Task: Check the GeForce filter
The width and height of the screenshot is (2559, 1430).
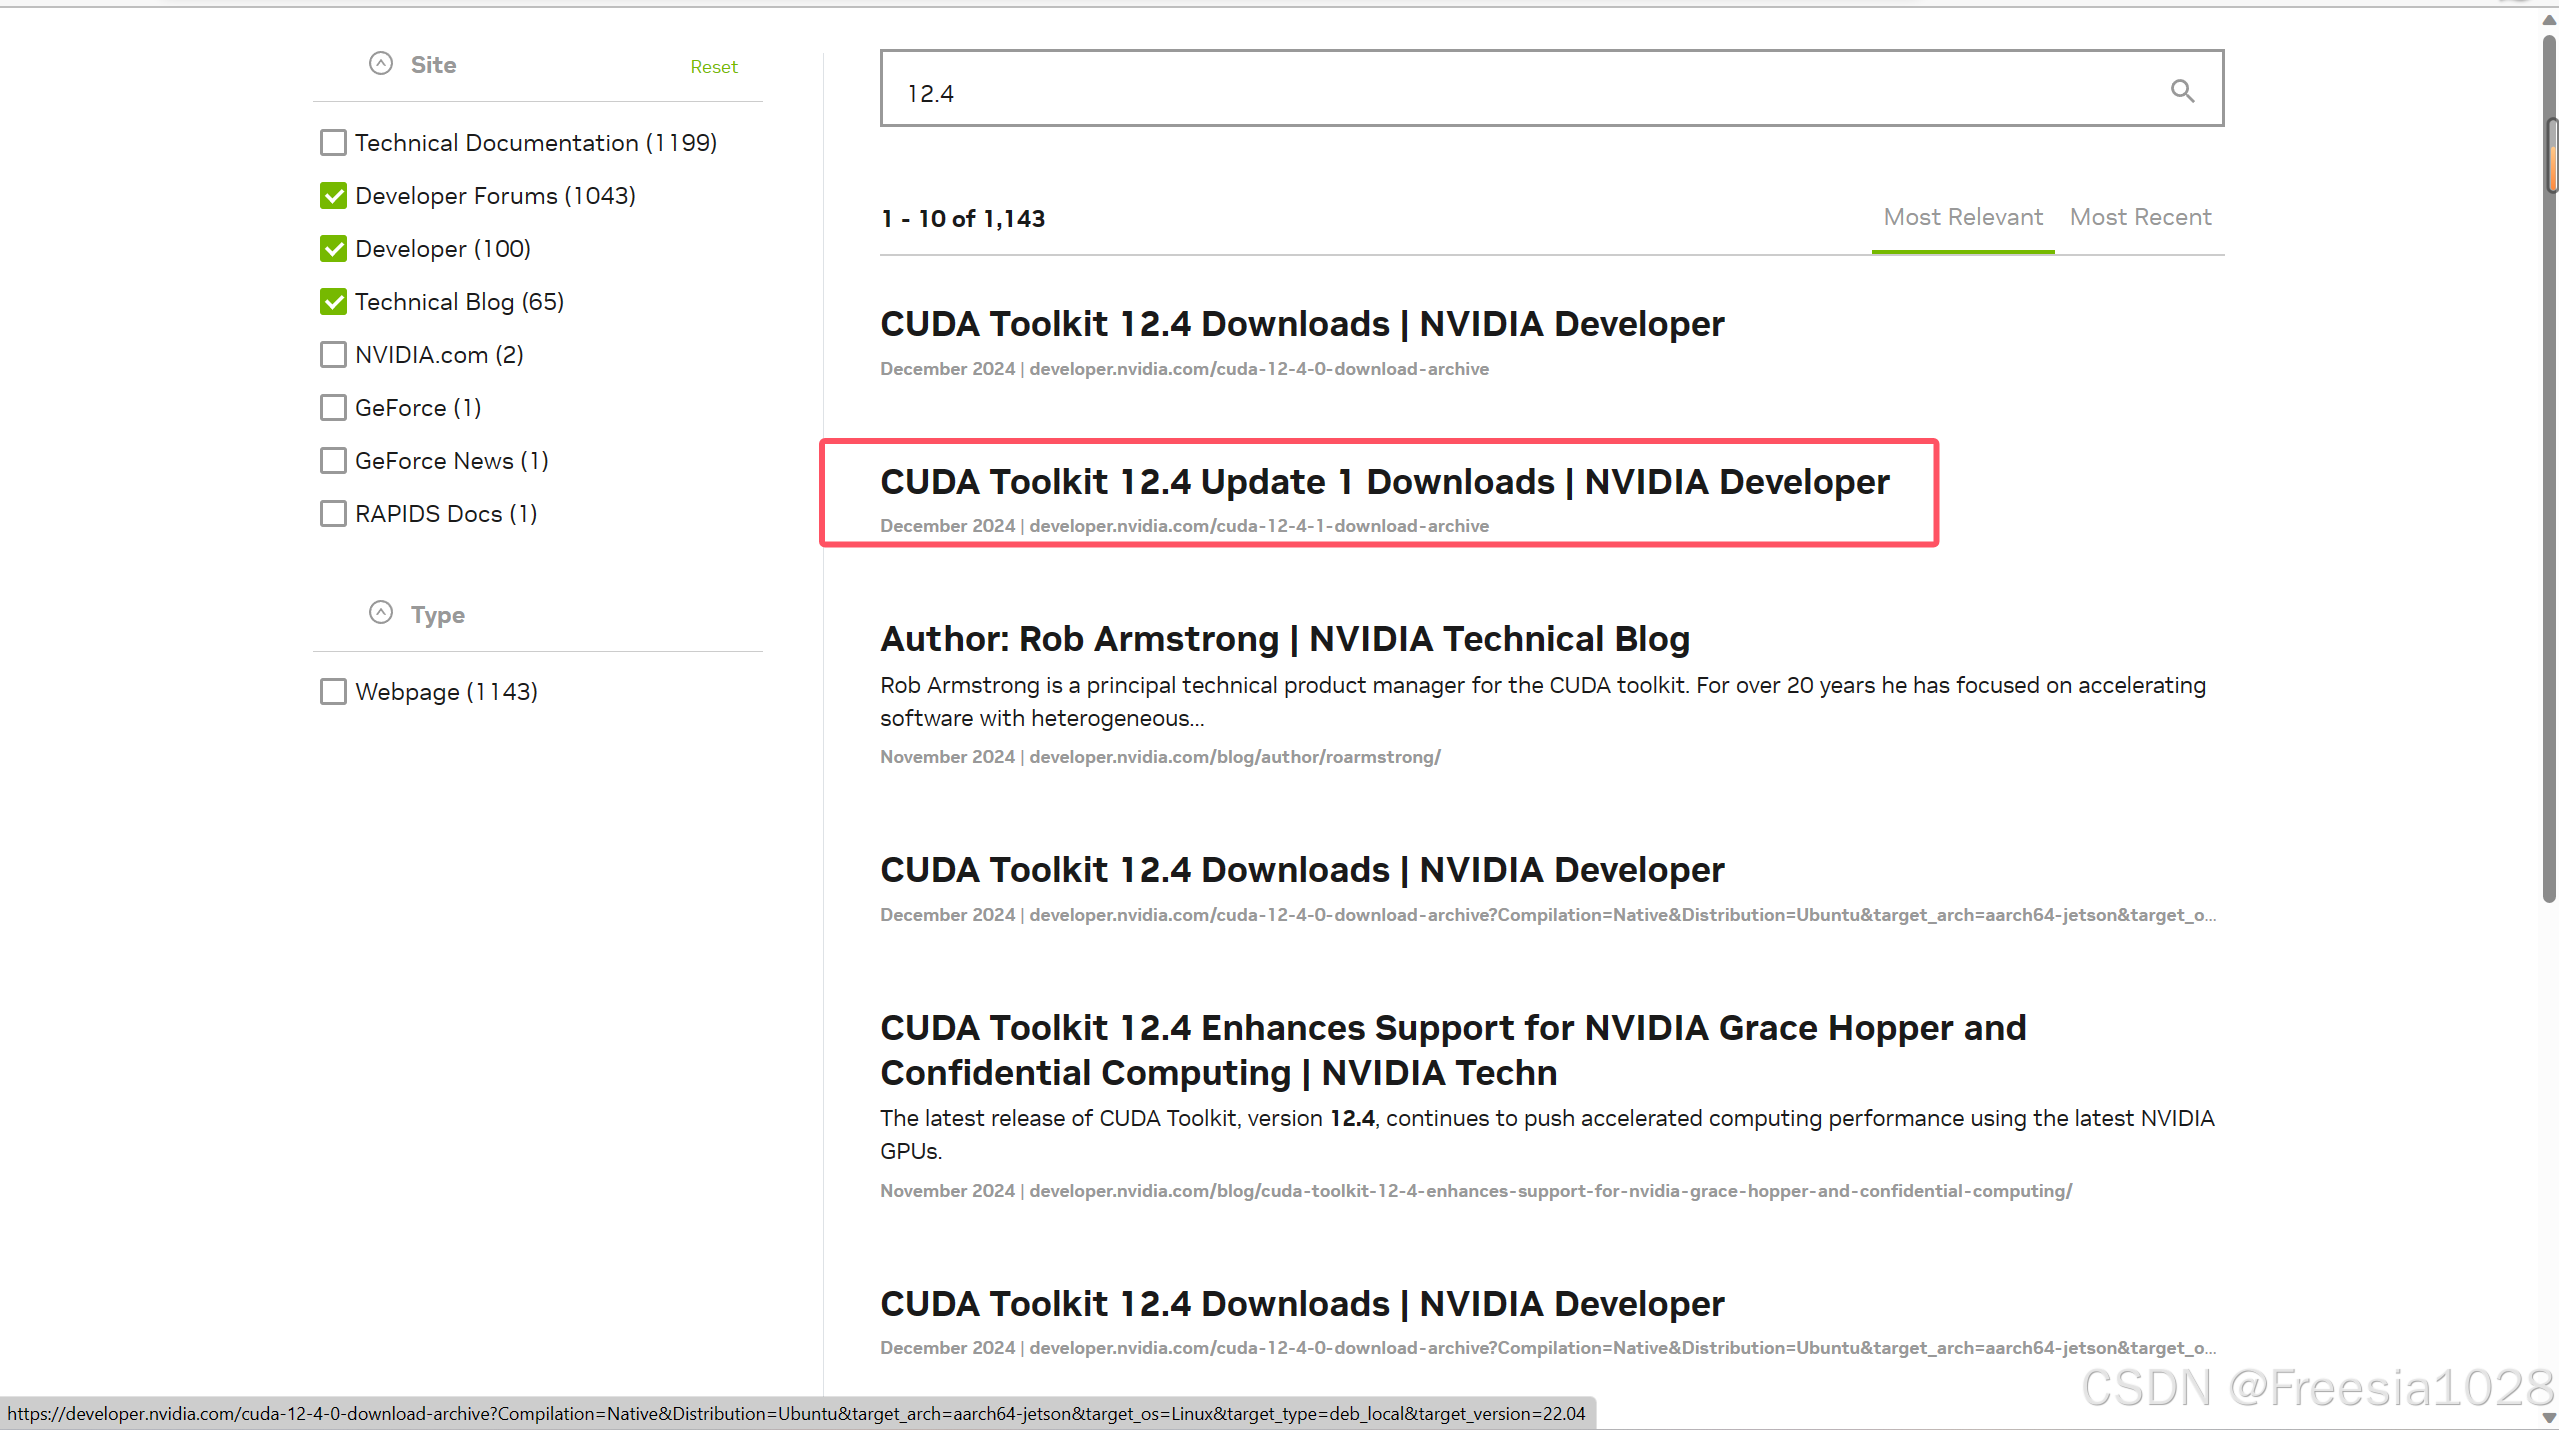Action: pyautogui.click(x=333, y=407)
